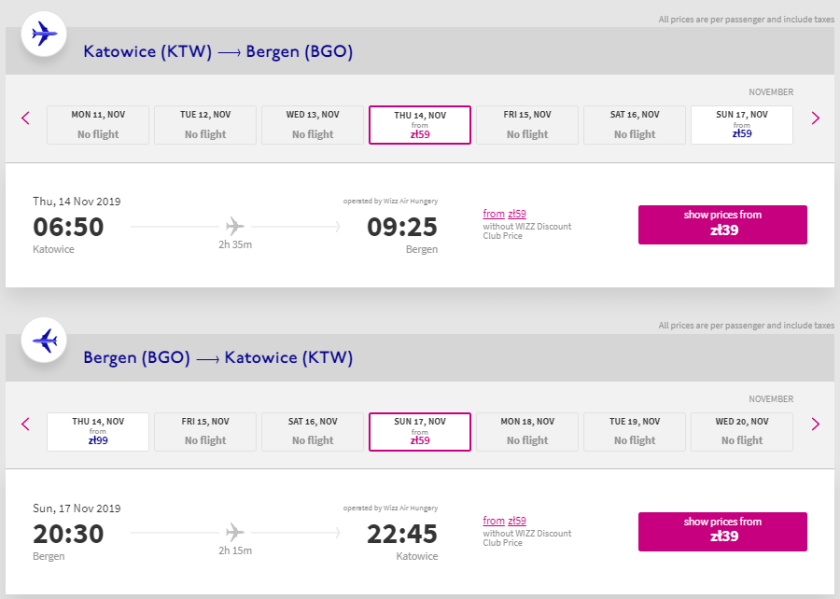Click plane icon above 2h 15m duration
This screenshot has height=599, width=840.
click(x=235, y=532)
